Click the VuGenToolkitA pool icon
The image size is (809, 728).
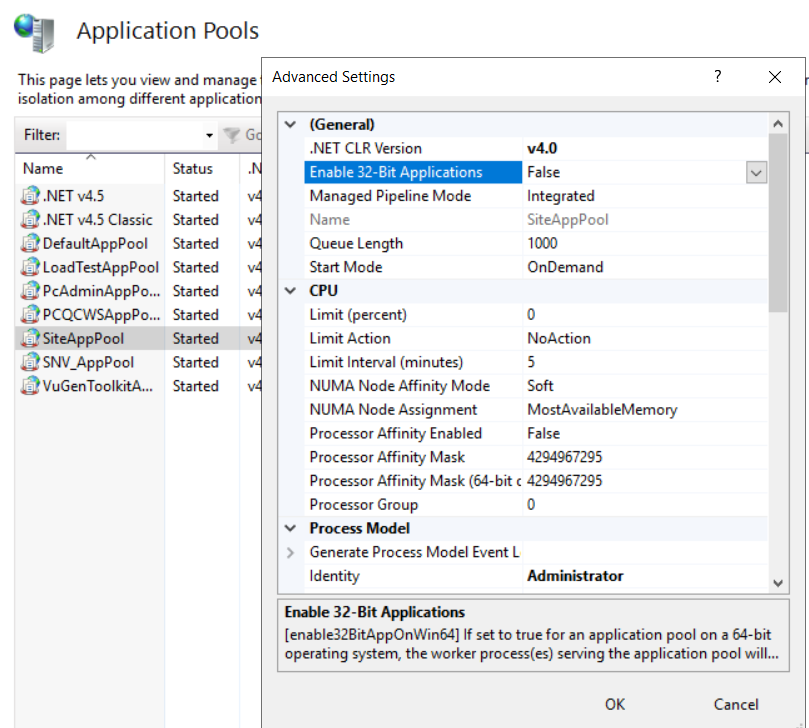[29, 386]
